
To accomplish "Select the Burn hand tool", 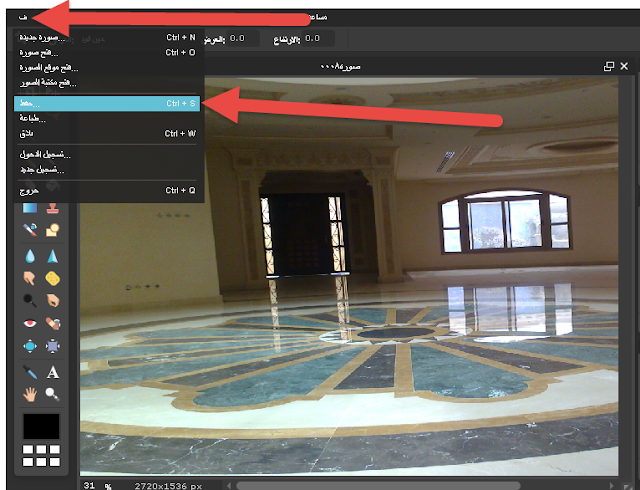I will click(53, 301).
